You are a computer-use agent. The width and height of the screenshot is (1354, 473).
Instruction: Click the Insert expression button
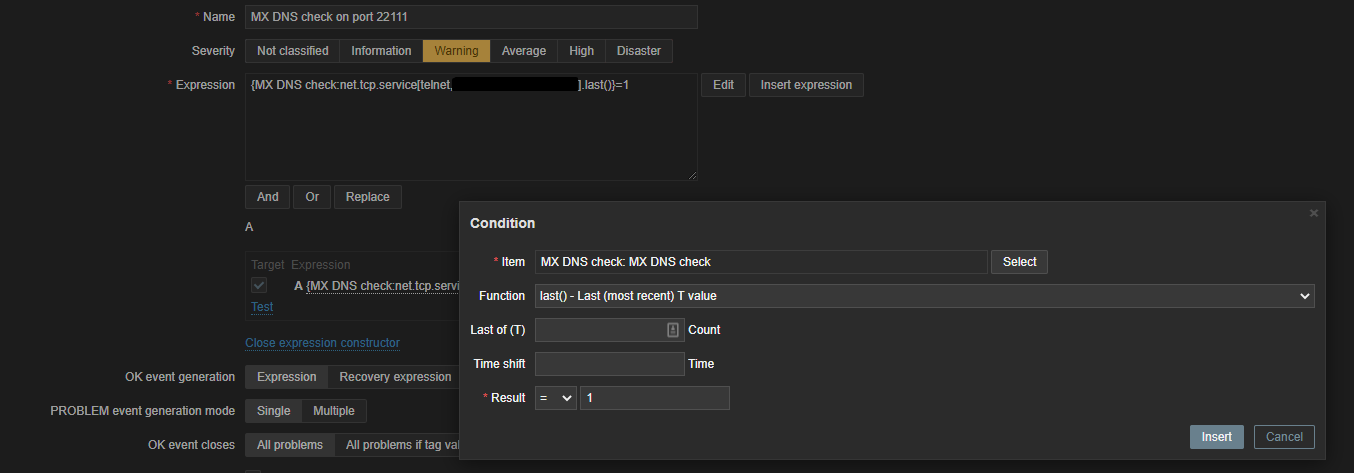[806, 85]
